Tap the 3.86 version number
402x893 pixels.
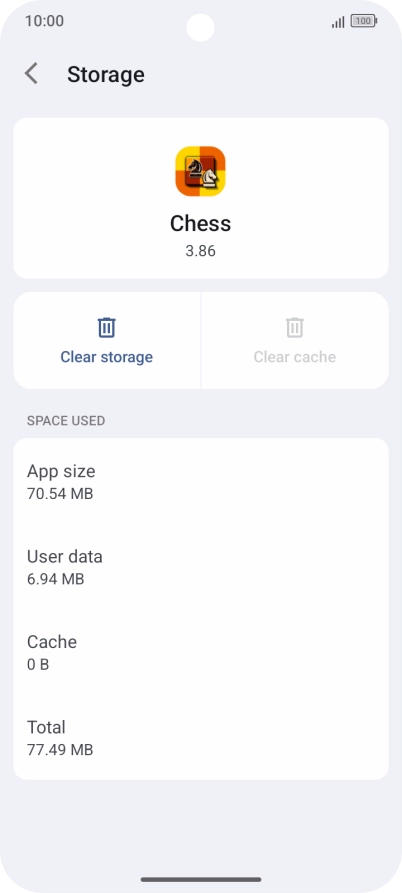(200, 251)
